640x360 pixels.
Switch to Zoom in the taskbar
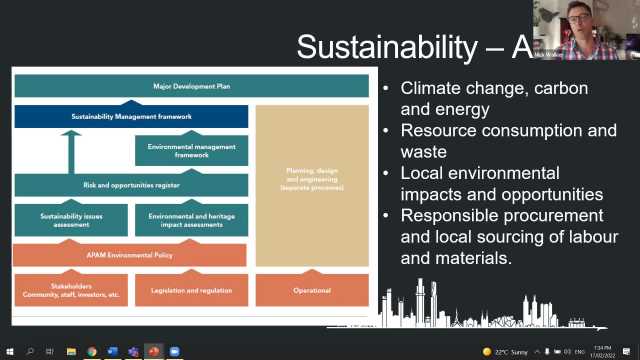click(174, 351)
